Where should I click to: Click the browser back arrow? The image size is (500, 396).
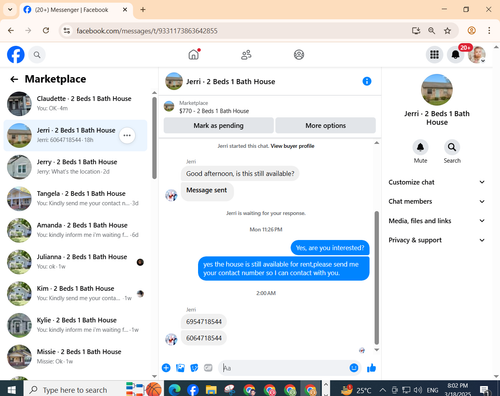coord(11,31)
